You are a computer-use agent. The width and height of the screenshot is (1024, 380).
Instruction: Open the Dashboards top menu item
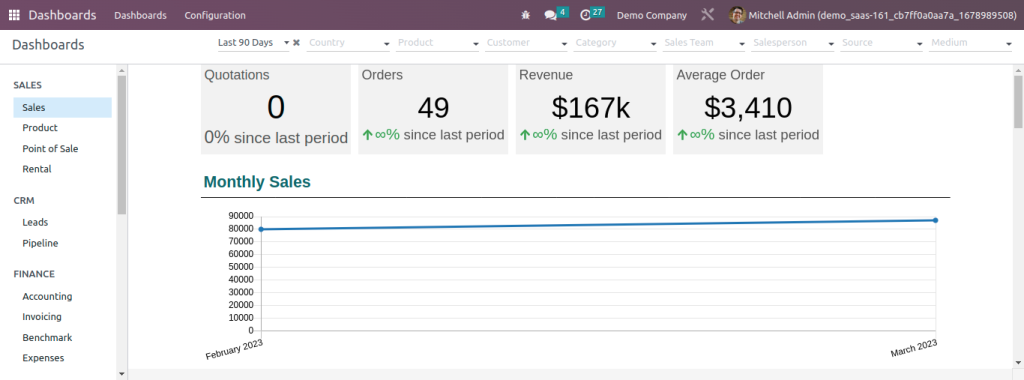[140, 15]
